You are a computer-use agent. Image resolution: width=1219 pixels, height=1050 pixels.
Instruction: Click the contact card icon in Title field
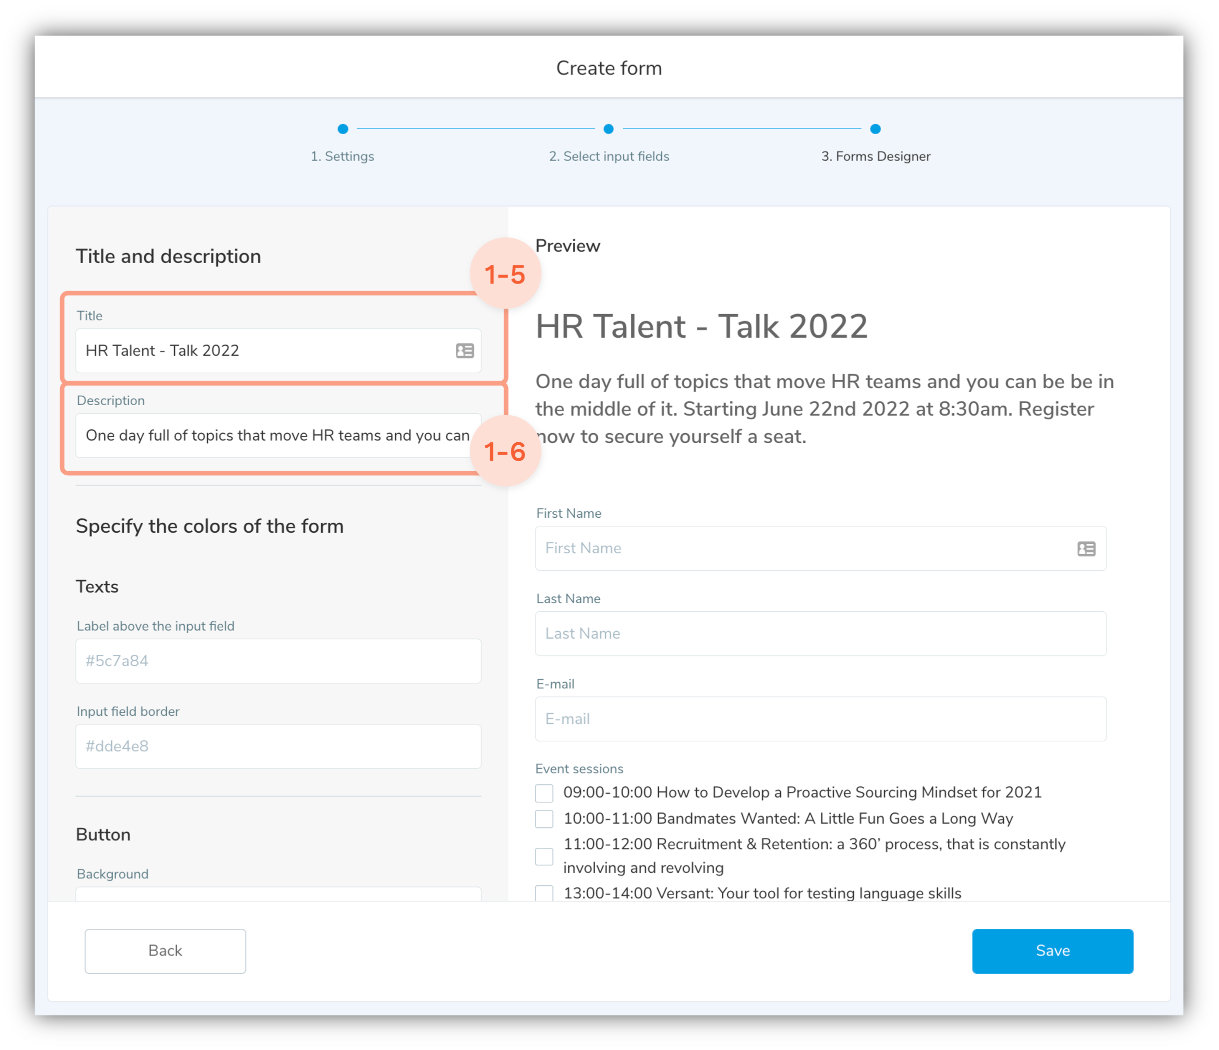tap(465, 351)
